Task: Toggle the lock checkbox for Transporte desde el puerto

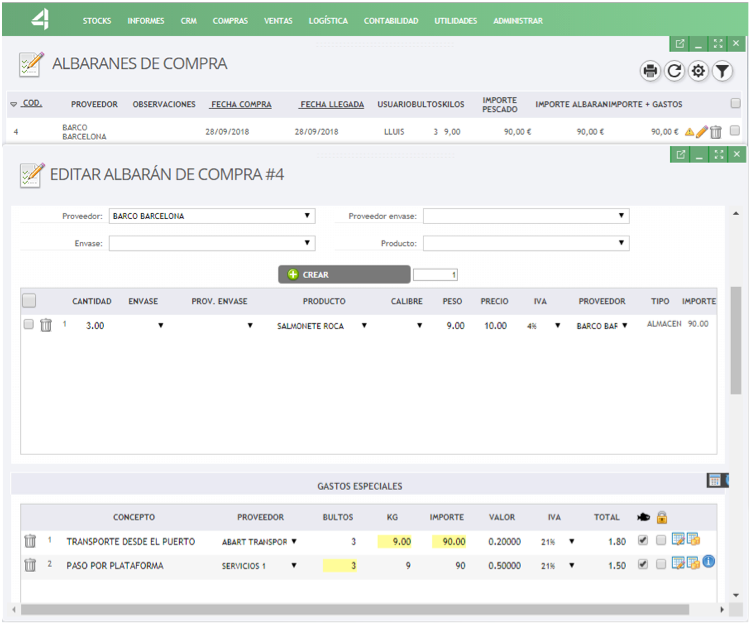Action: [x=661, y=540]
